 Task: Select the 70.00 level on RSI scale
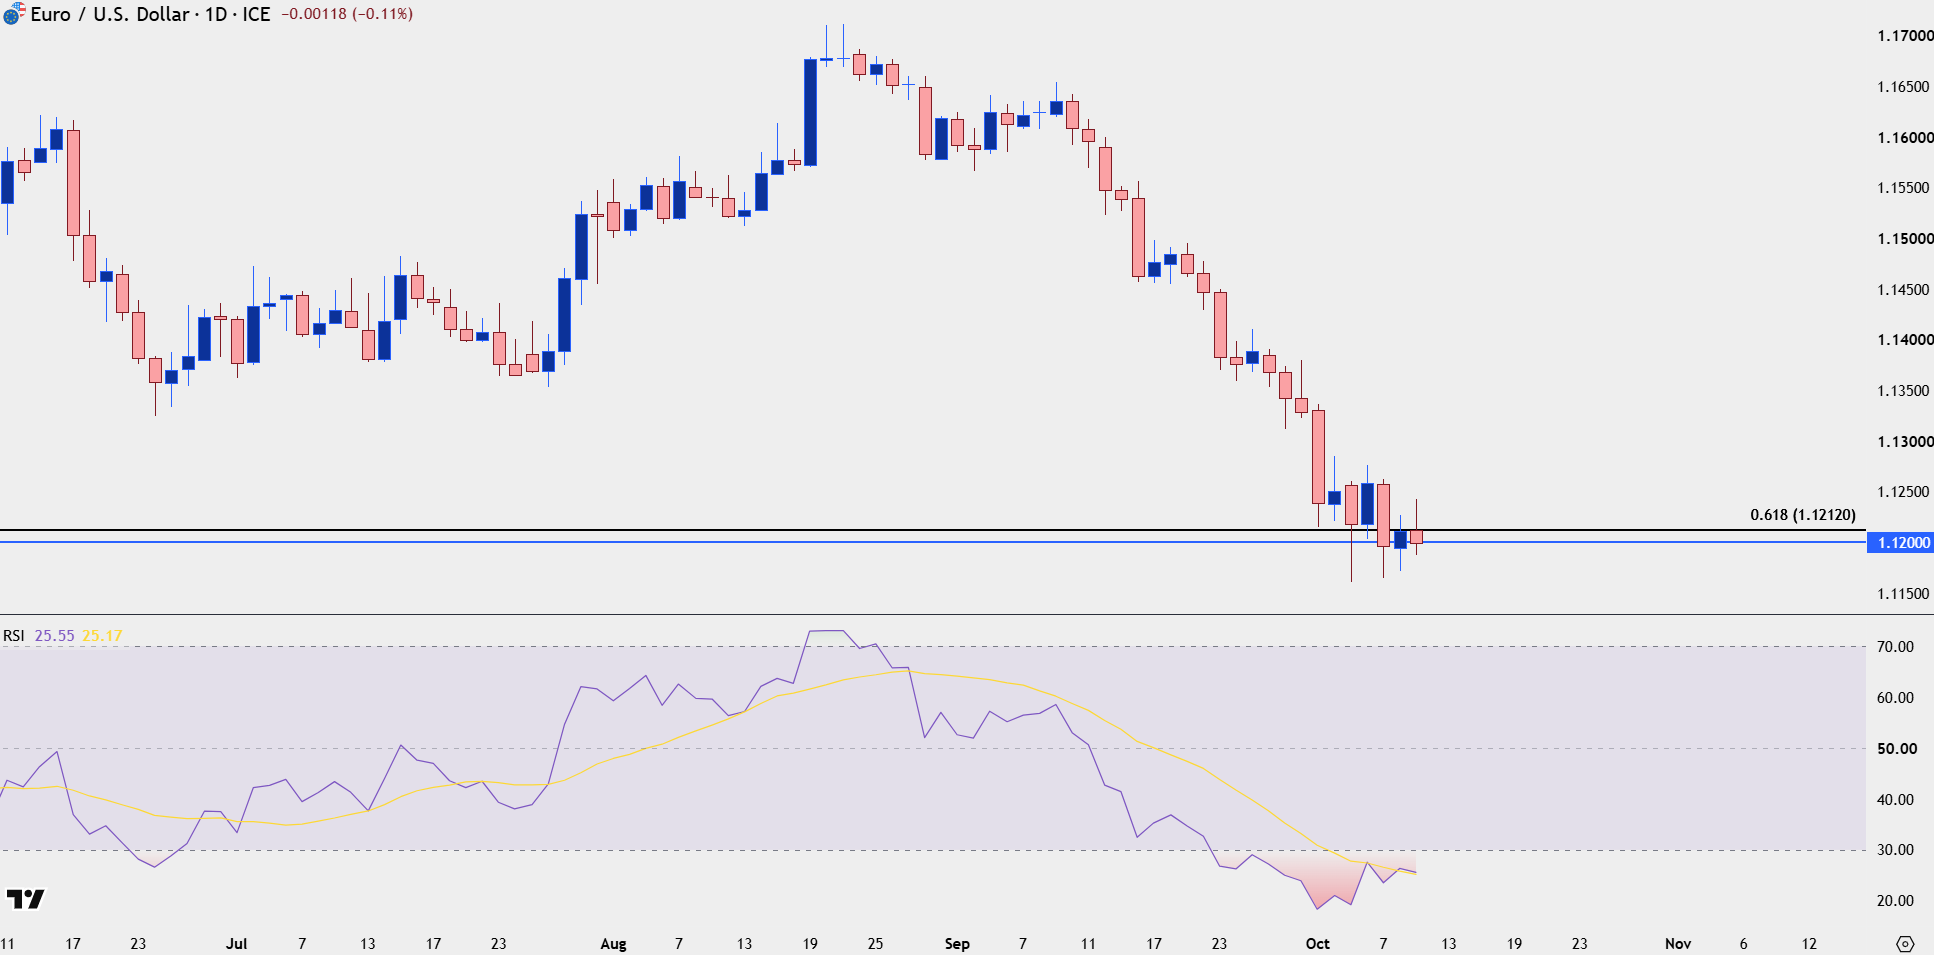click(1895, 647)
